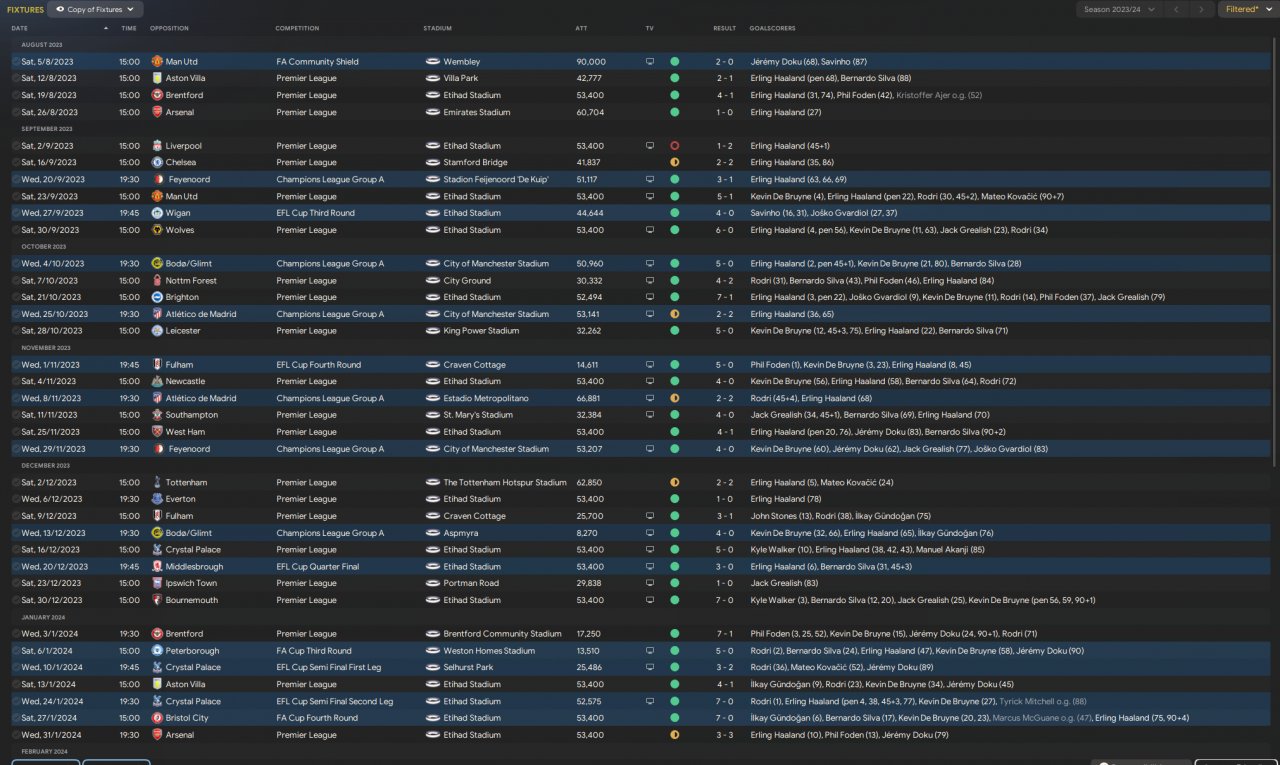Tick the selection circle for Sat, 4/11/2023
The height and width of the screenshot is (765, 1280).
pyautogui.click(x=16, y=381)
